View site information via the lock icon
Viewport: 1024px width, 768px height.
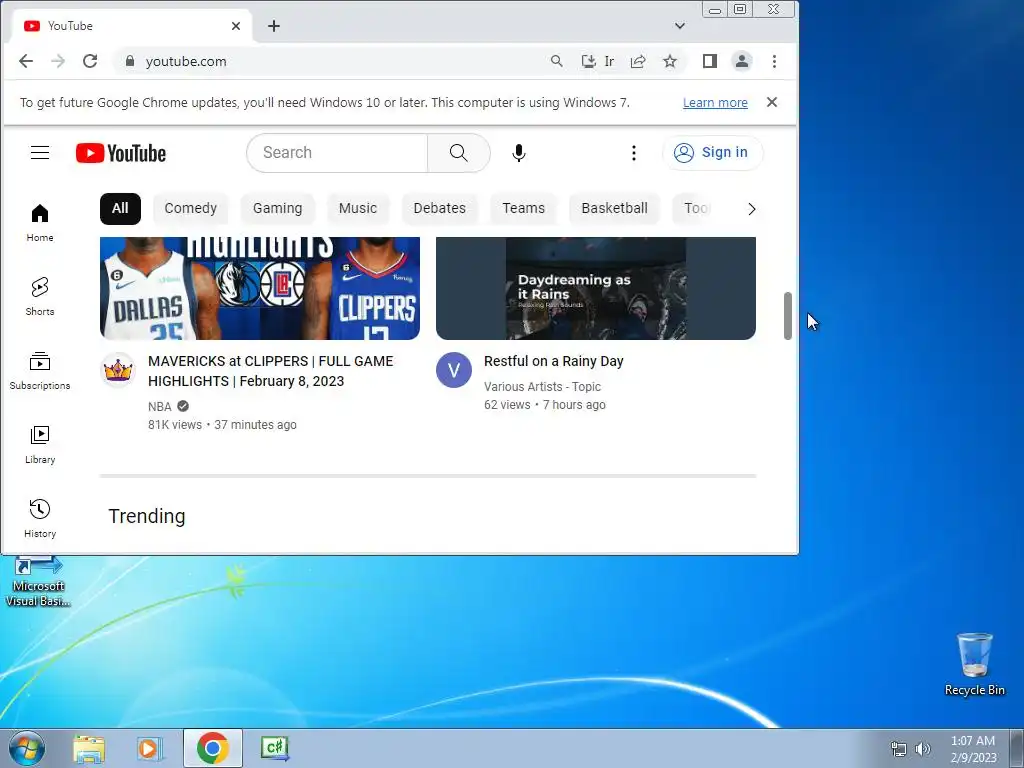point(129,61)
